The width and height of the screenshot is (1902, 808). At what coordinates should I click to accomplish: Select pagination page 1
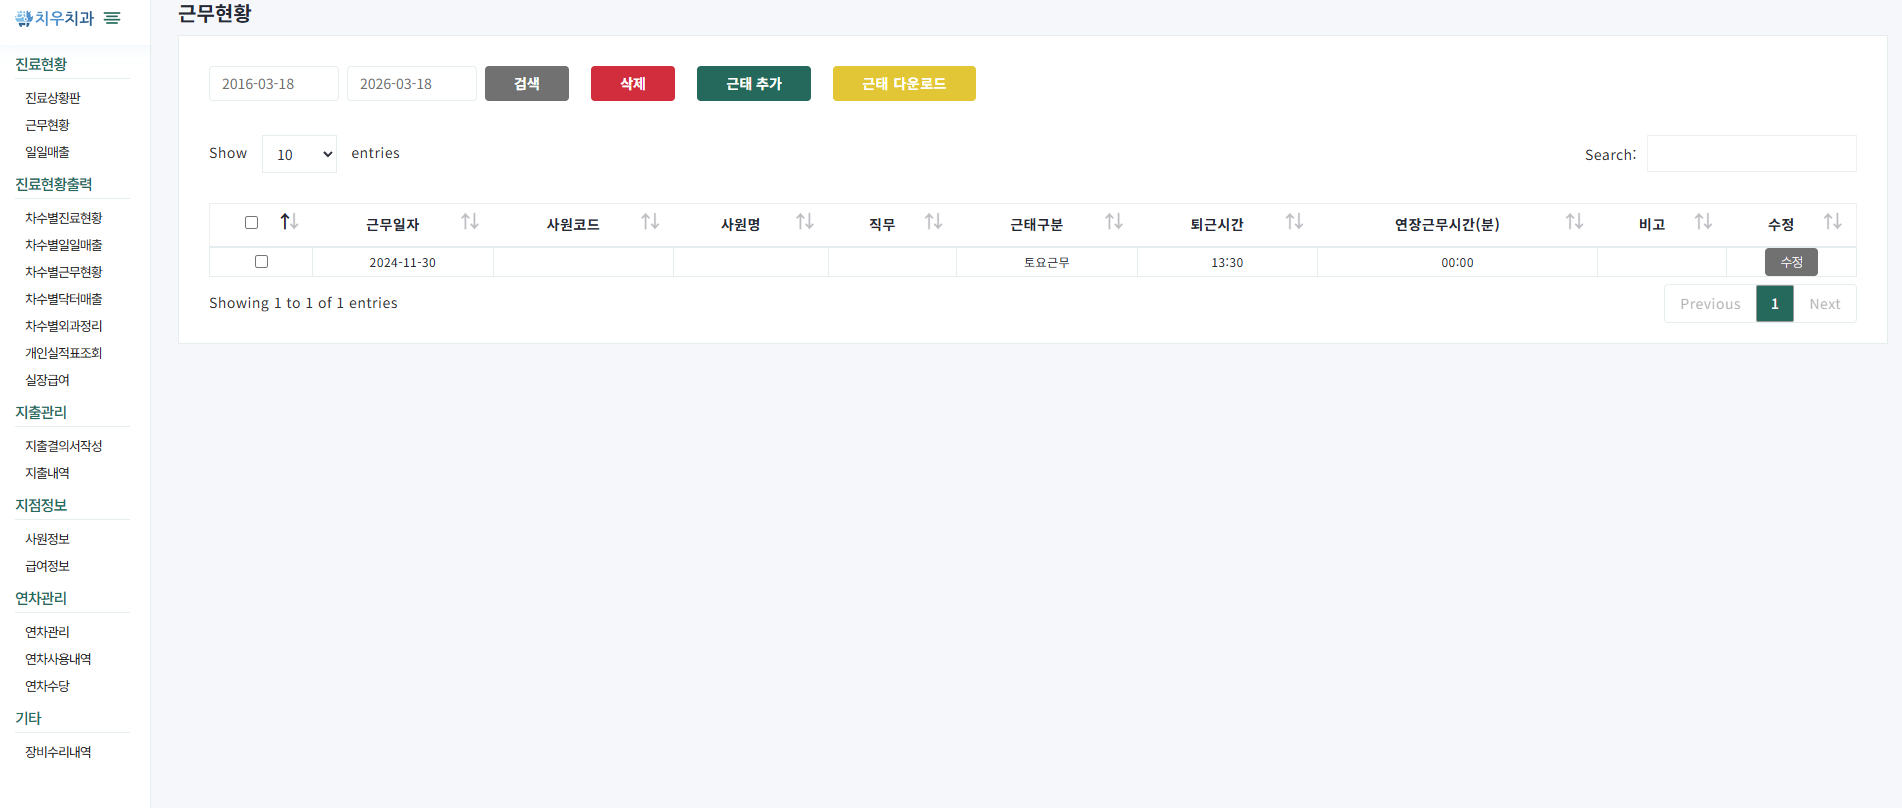point(1775,304)
